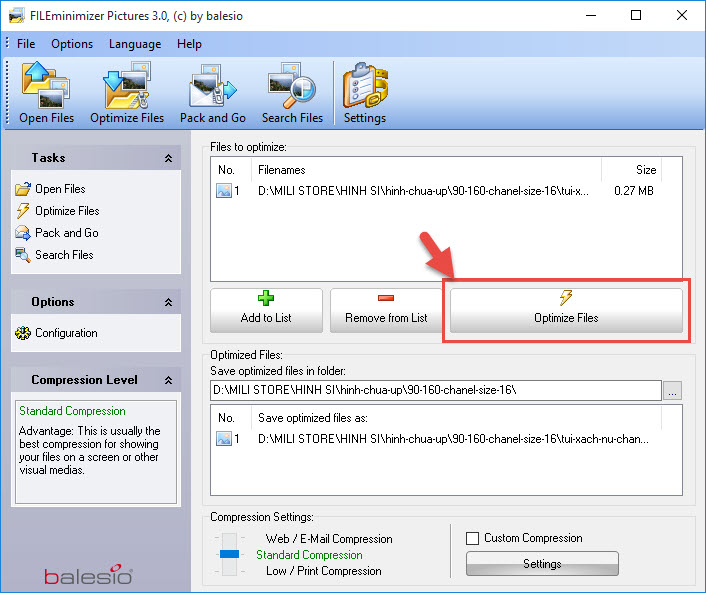Click the balesio logo
Screen dimensions: 706x593
[88, 575]
